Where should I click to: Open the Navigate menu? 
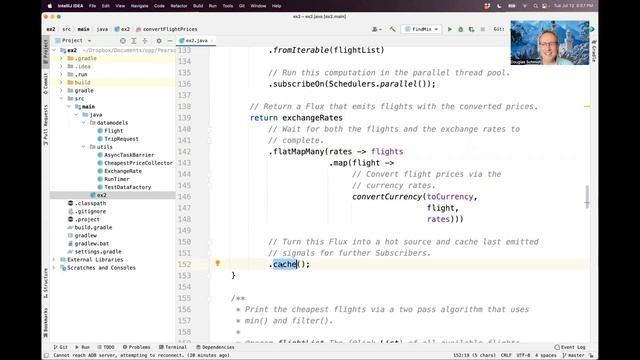(140, 6)
